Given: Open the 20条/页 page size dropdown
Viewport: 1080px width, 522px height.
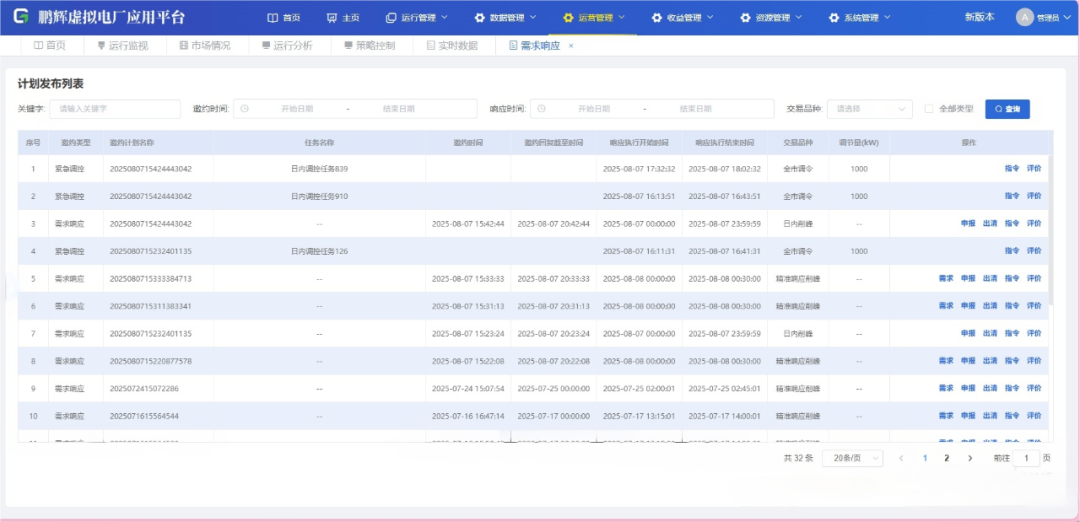Looking at the screenshot, I should [x=852, y=458].
